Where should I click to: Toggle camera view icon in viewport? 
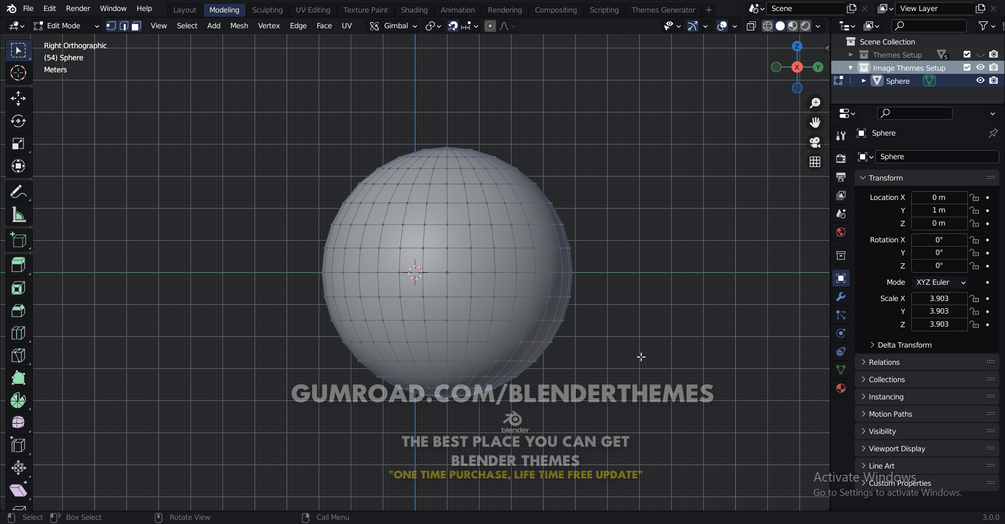click(815, 142)
